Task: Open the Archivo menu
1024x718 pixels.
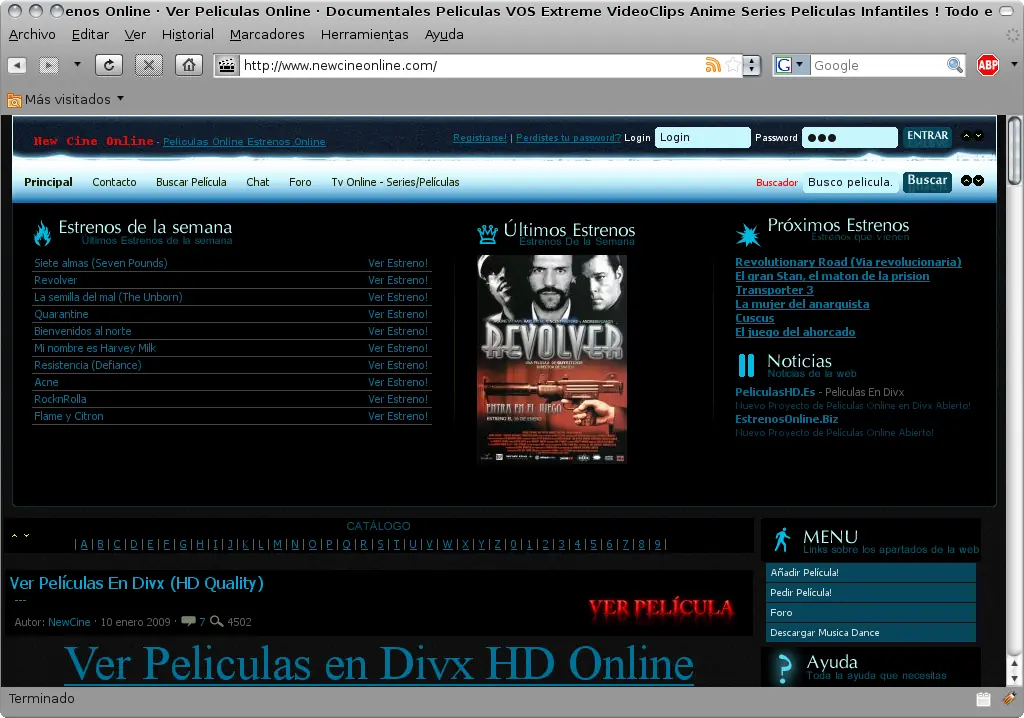Action: [x=32, y=35]
